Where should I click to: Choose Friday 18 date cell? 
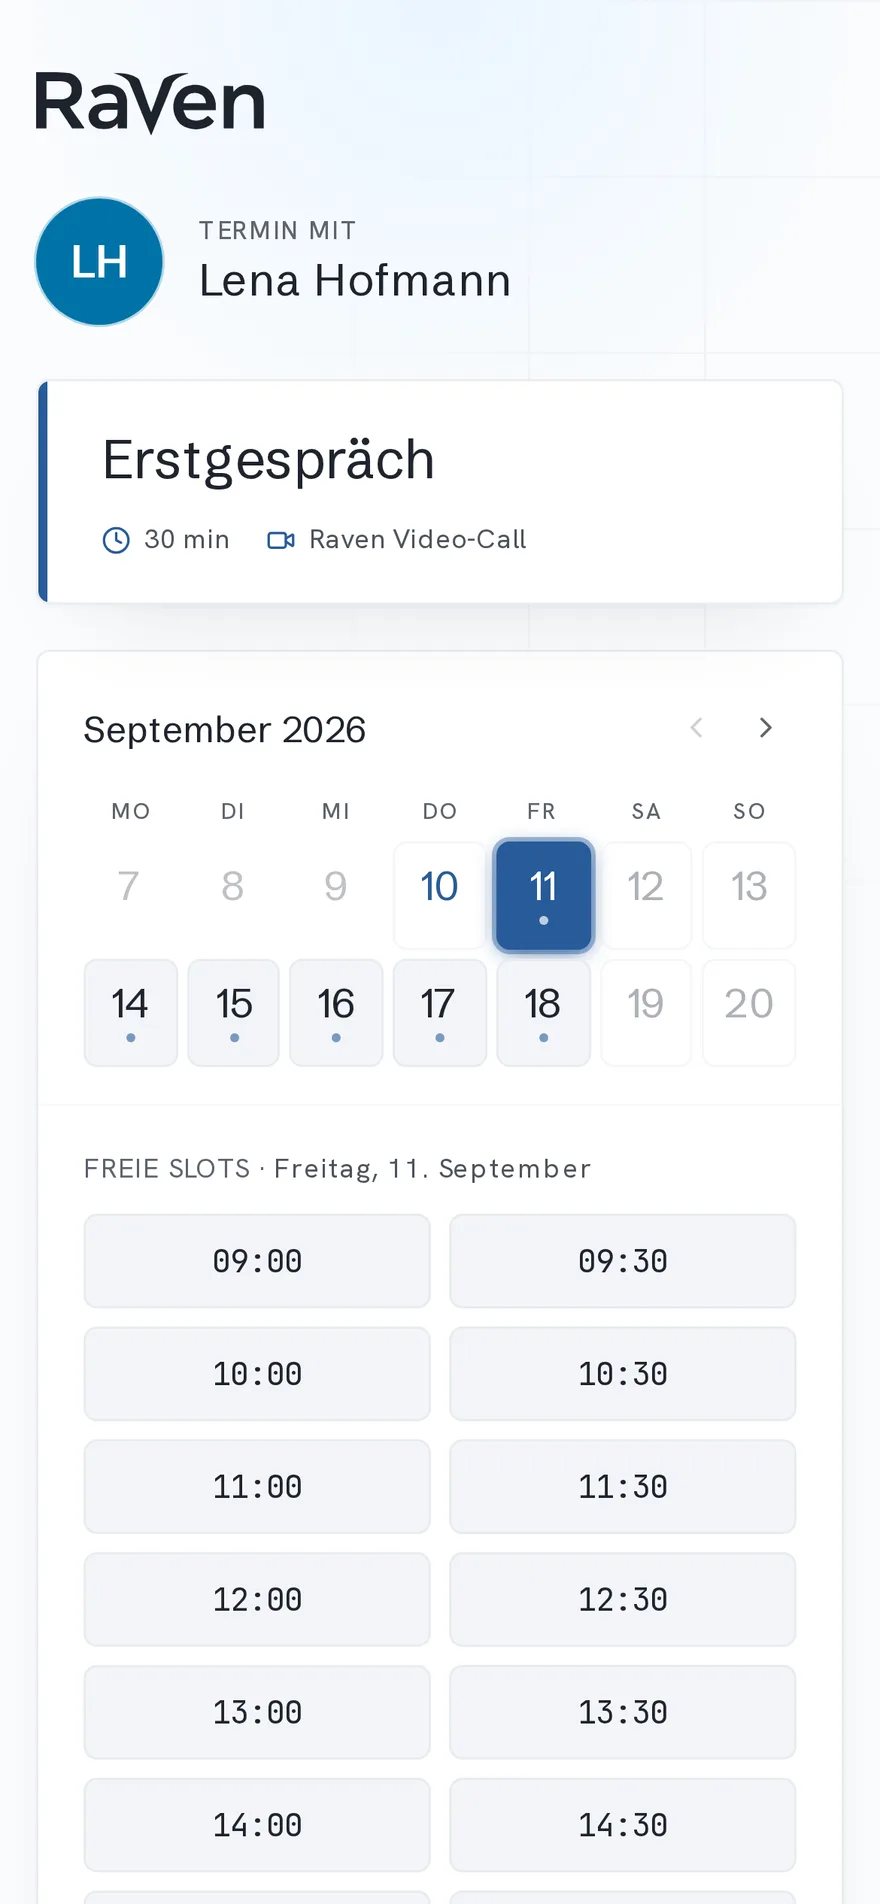coord(543,1013)
